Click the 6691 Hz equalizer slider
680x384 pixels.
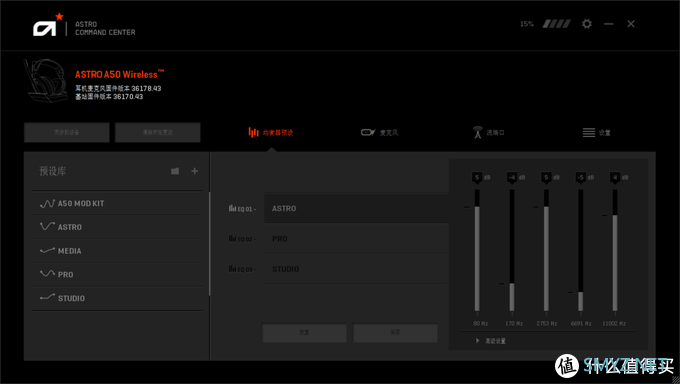pos(580,250)
